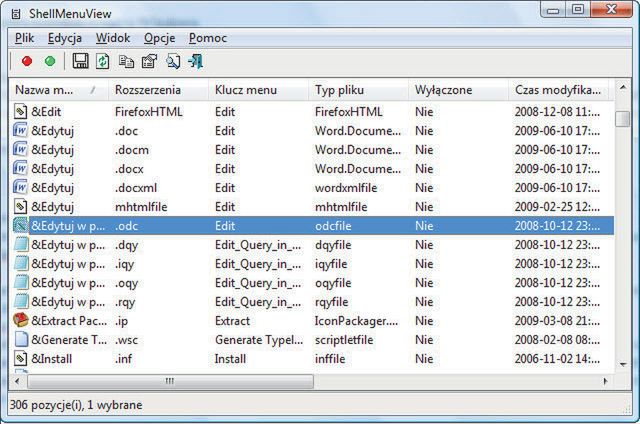
Task: Click the icon of the selected .odc row
Action: (x=20, y=226)
